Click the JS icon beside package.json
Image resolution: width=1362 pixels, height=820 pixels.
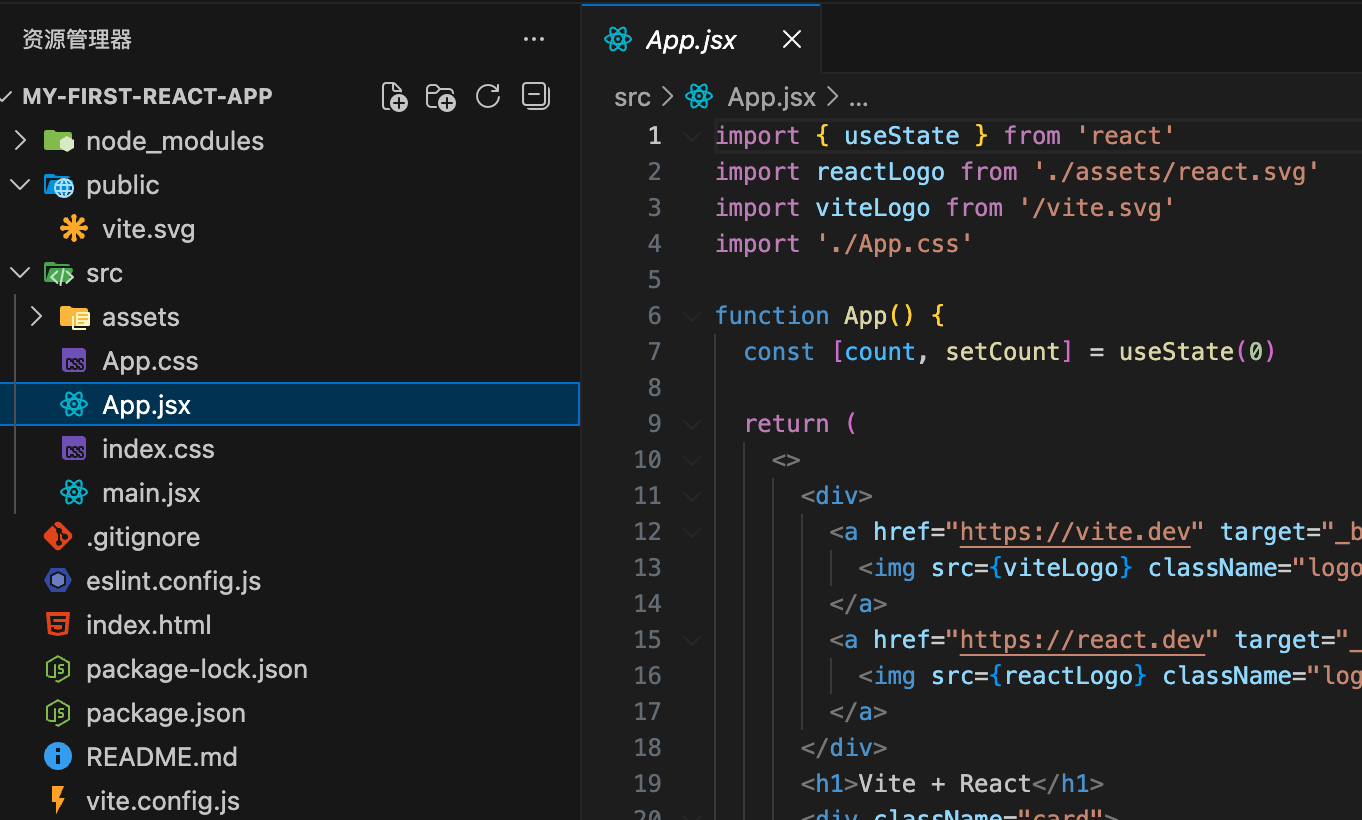point(58,713)
